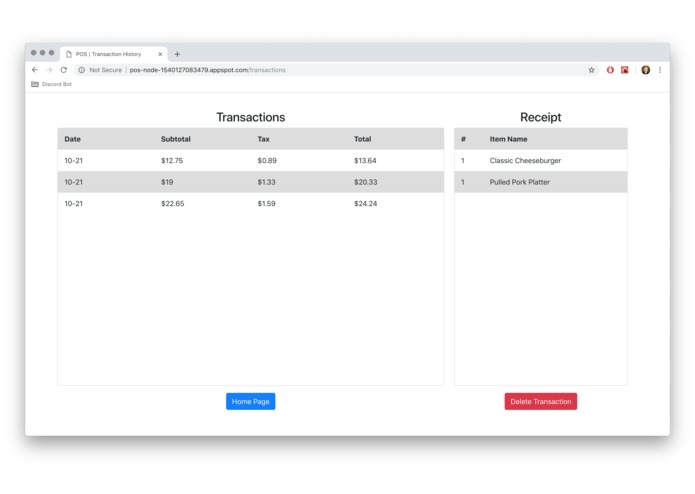Click the Receipt heading
Screen dimensions: 695x494
tap(541, 117)
